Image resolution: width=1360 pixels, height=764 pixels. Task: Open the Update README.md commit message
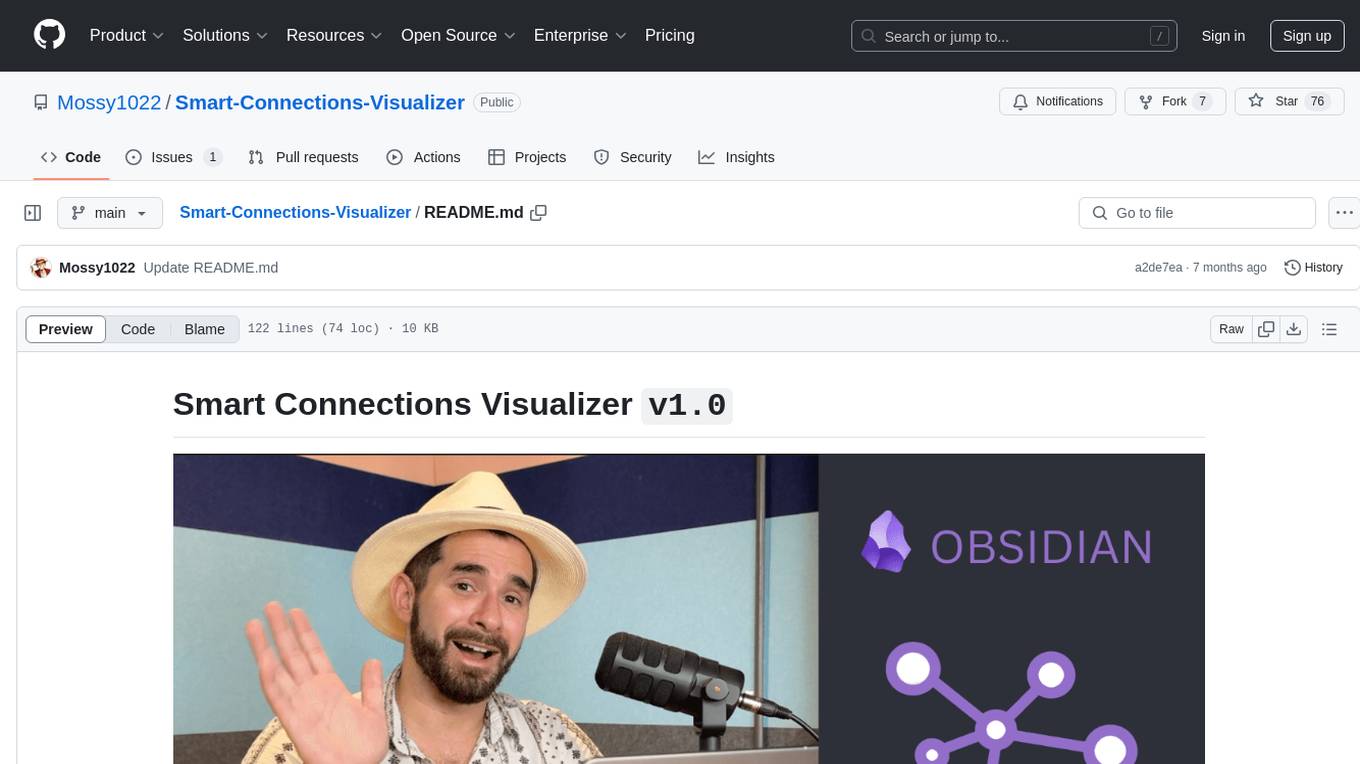point(211,267)
